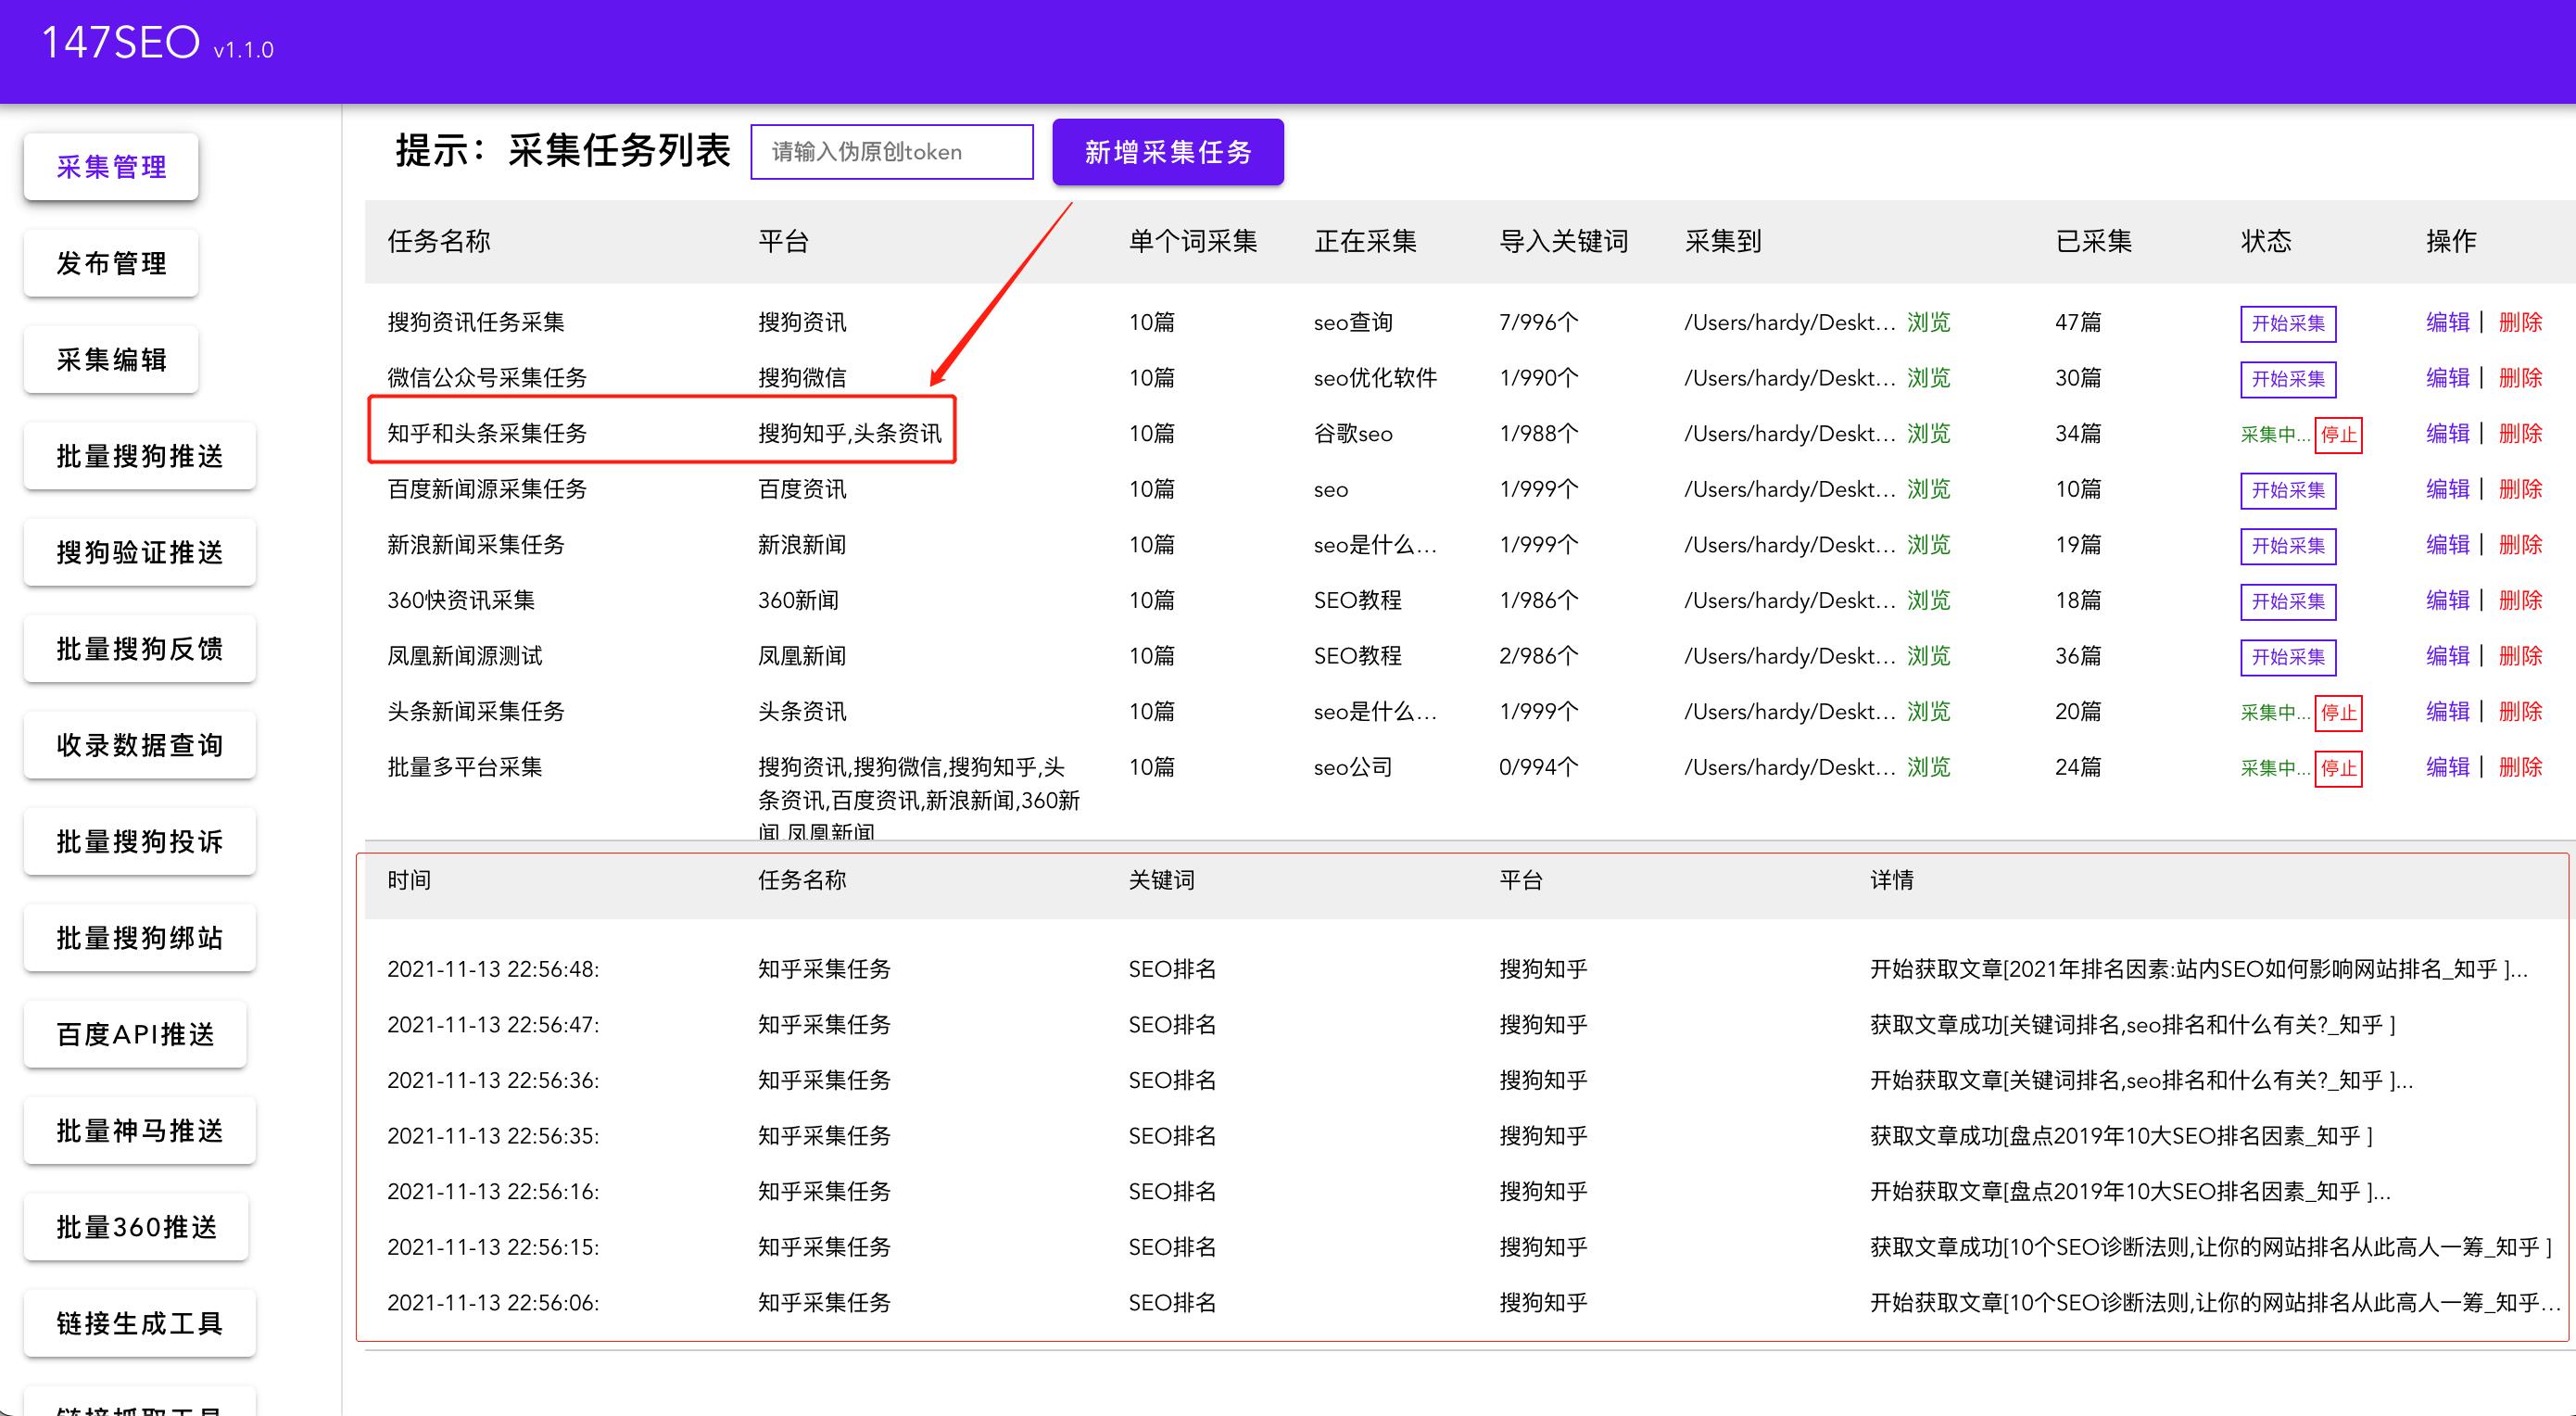Select the 知乎和头条采集任务 task name
Screen dimensions: 2576x1416
point(487,433)
